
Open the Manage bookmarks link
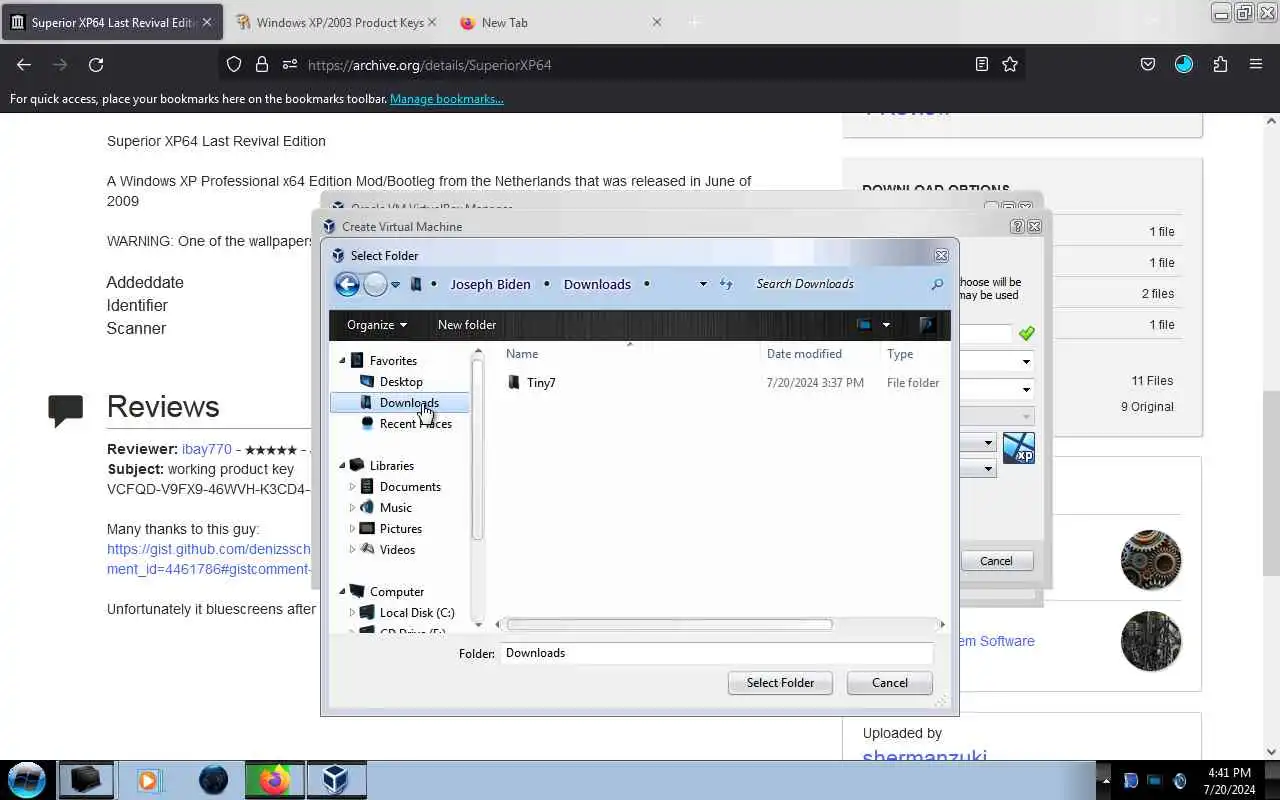tap(446, 99)
